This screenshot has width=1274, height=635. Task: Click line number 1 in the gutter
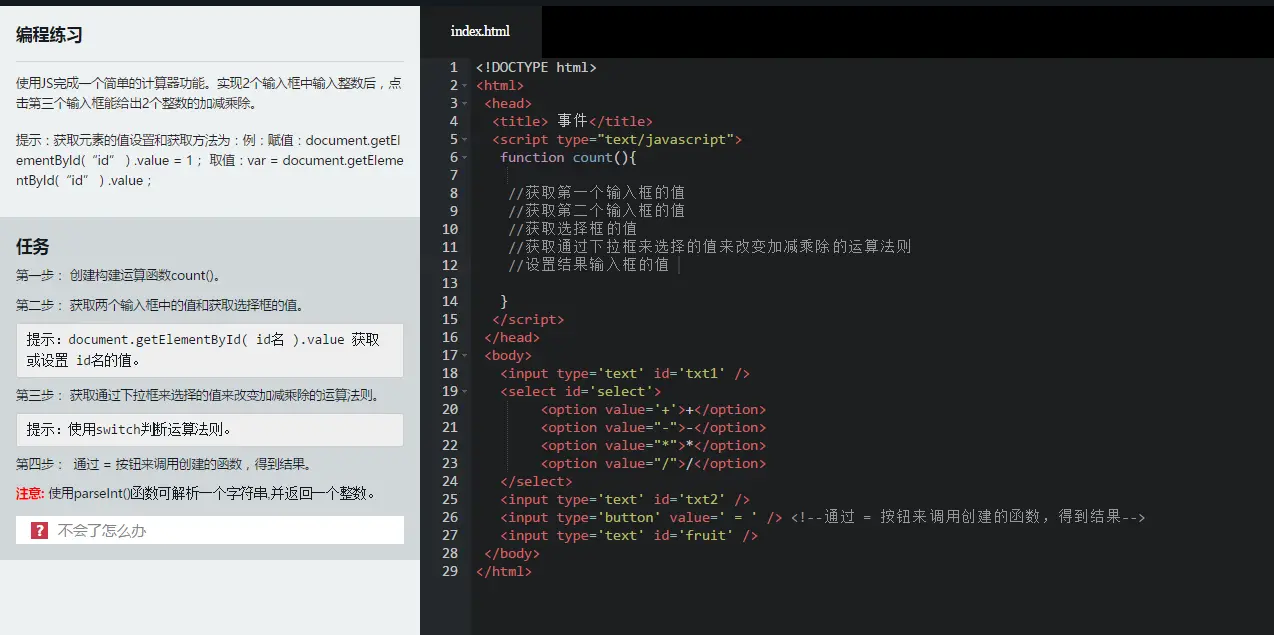pyautogui.click(x=454, y=67)
